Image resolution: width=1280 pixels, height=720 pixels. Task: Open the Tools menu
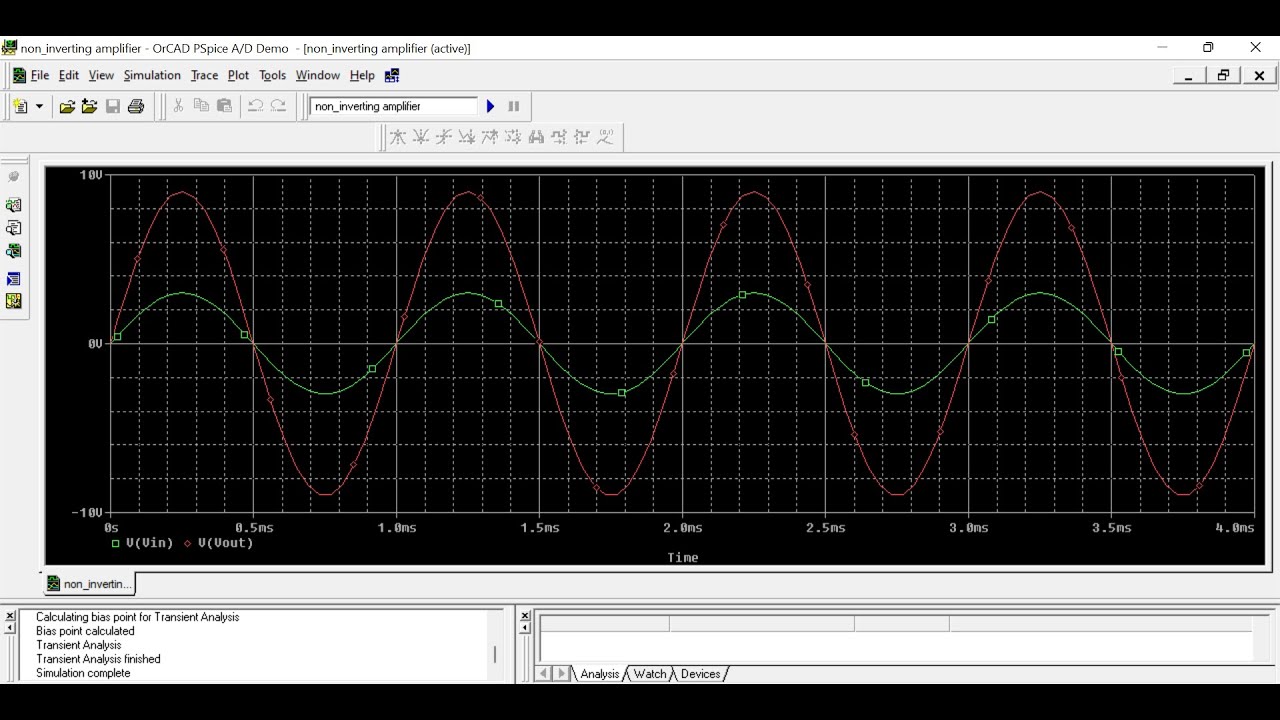tap(272, 75)
